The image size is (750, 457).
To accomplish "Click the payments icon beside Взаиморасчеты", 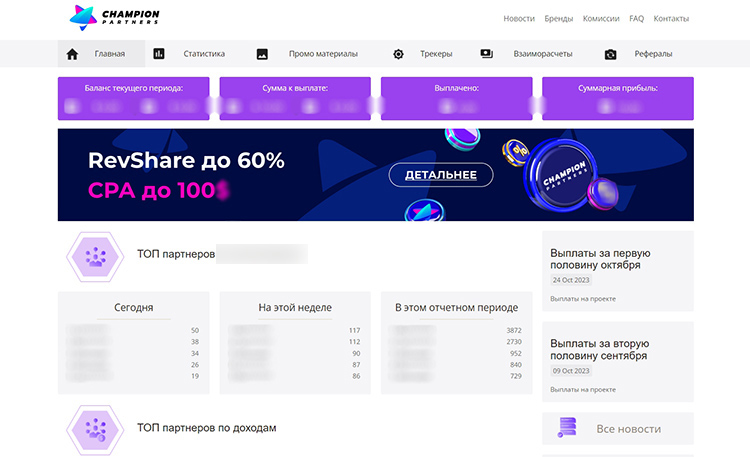I will pos(486,54).
